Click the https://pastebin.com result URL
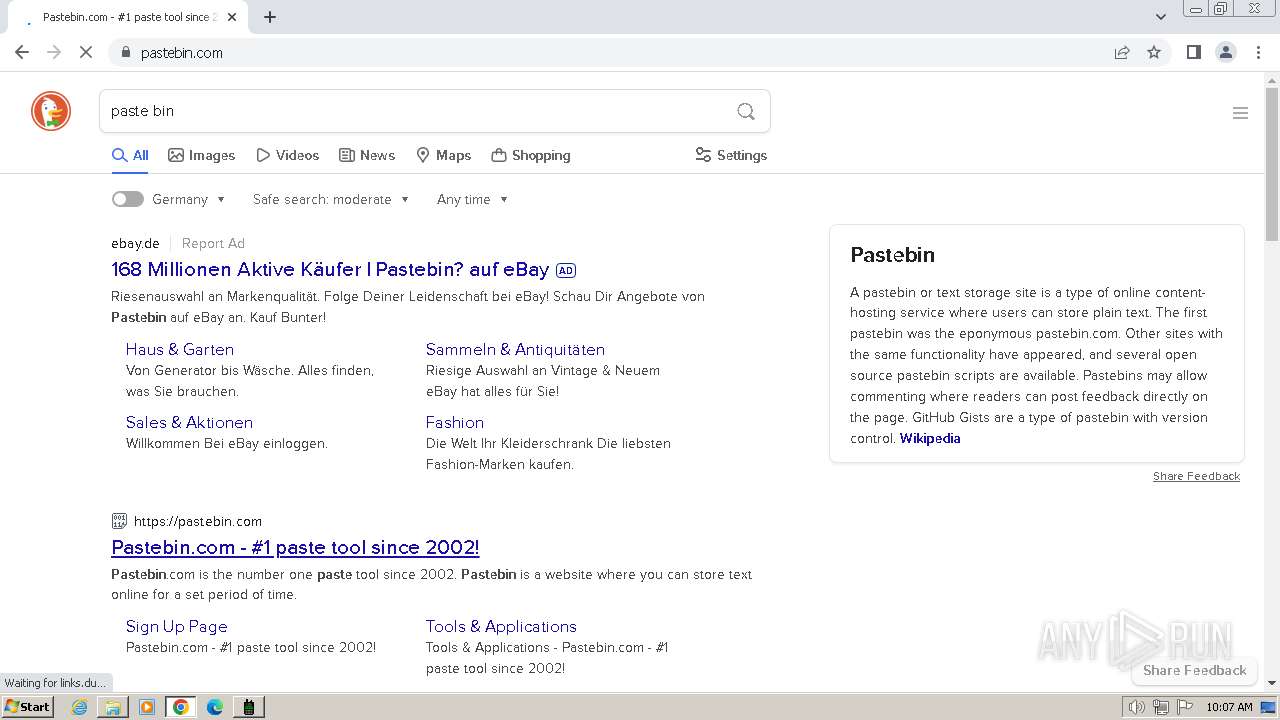Image resolution: width=1280 pixels, height=720 pixels. (198, 521)
